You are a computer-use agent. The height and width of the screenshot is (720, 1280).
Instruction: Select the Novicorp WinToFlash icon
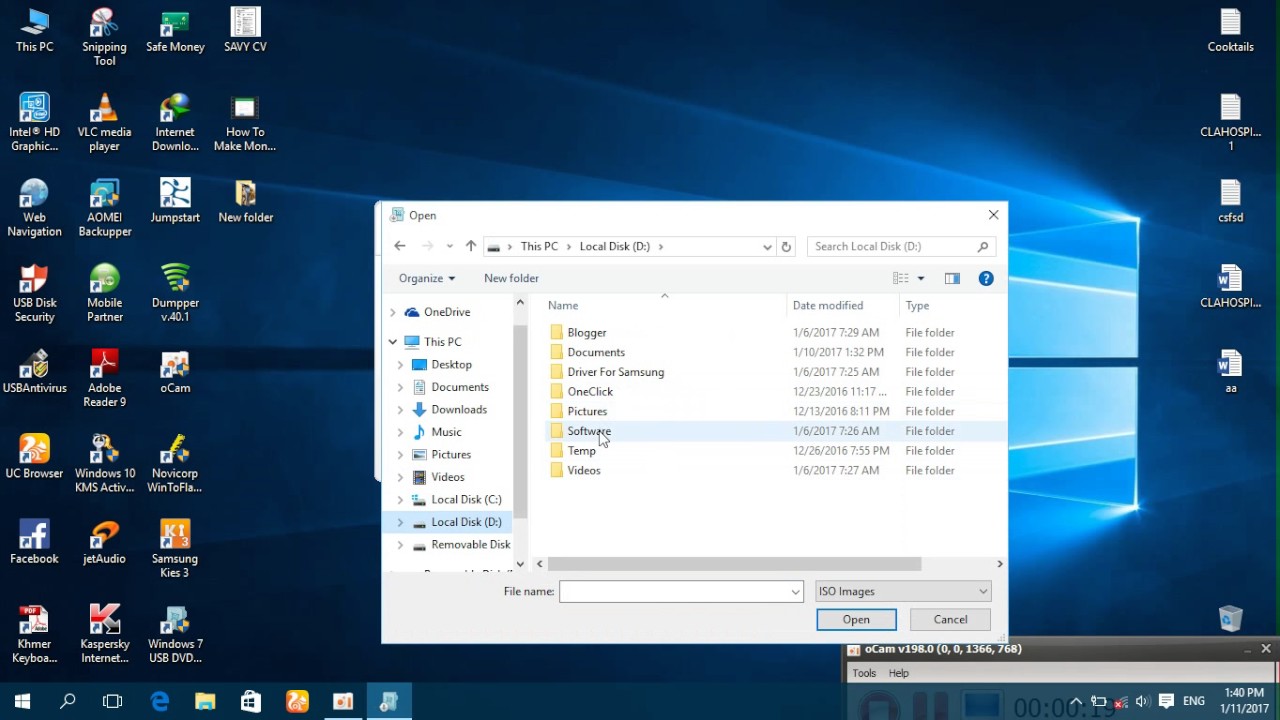click(175, 463)
